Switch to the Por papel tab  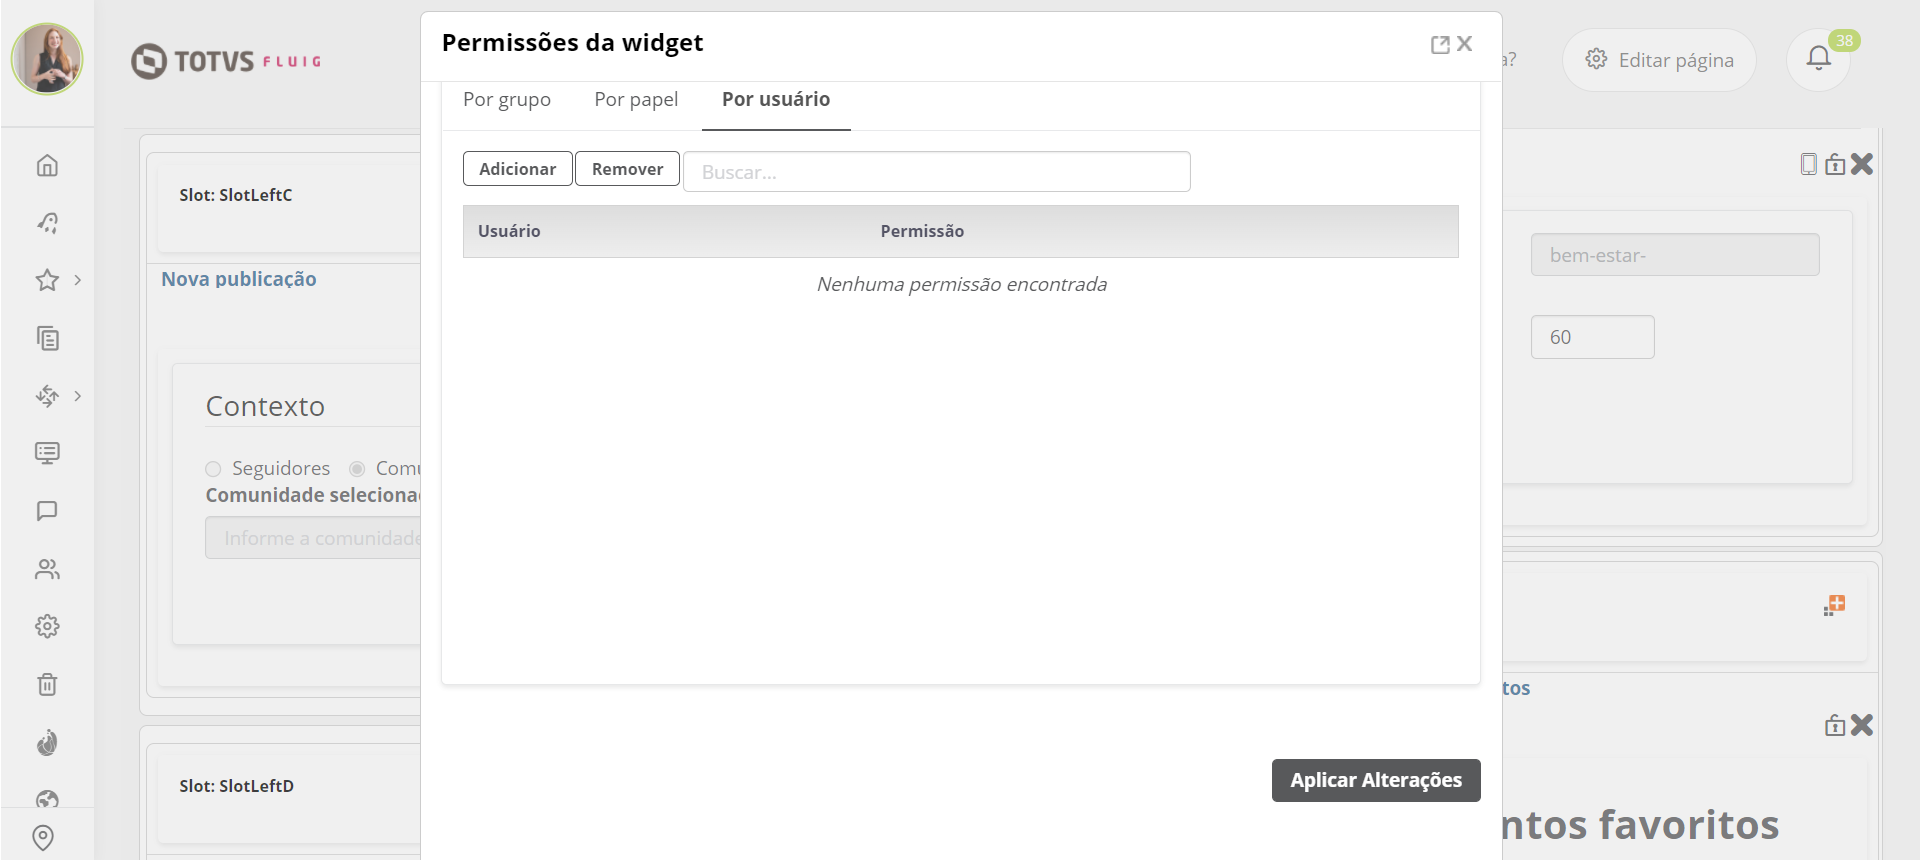pyautogui.click(x=636, y=99)
